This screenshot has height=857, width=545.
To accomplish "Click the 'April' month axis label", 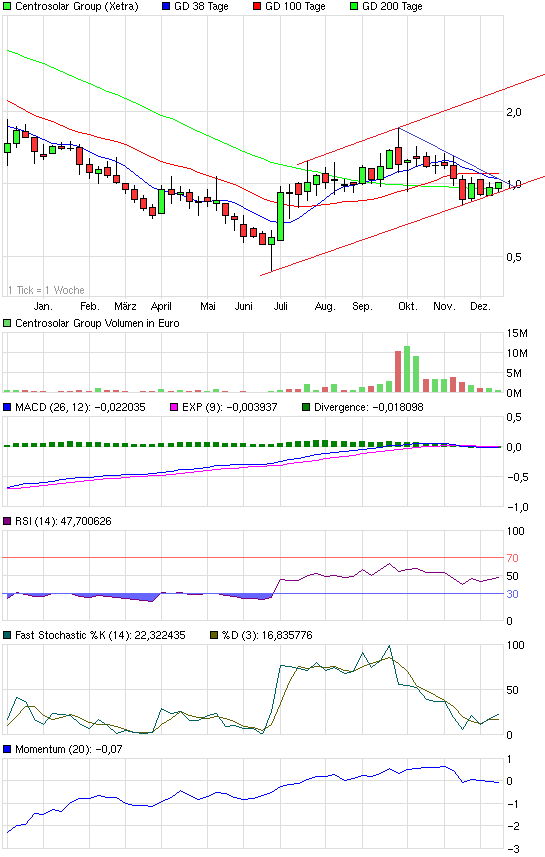I will [x=161, y=306].
